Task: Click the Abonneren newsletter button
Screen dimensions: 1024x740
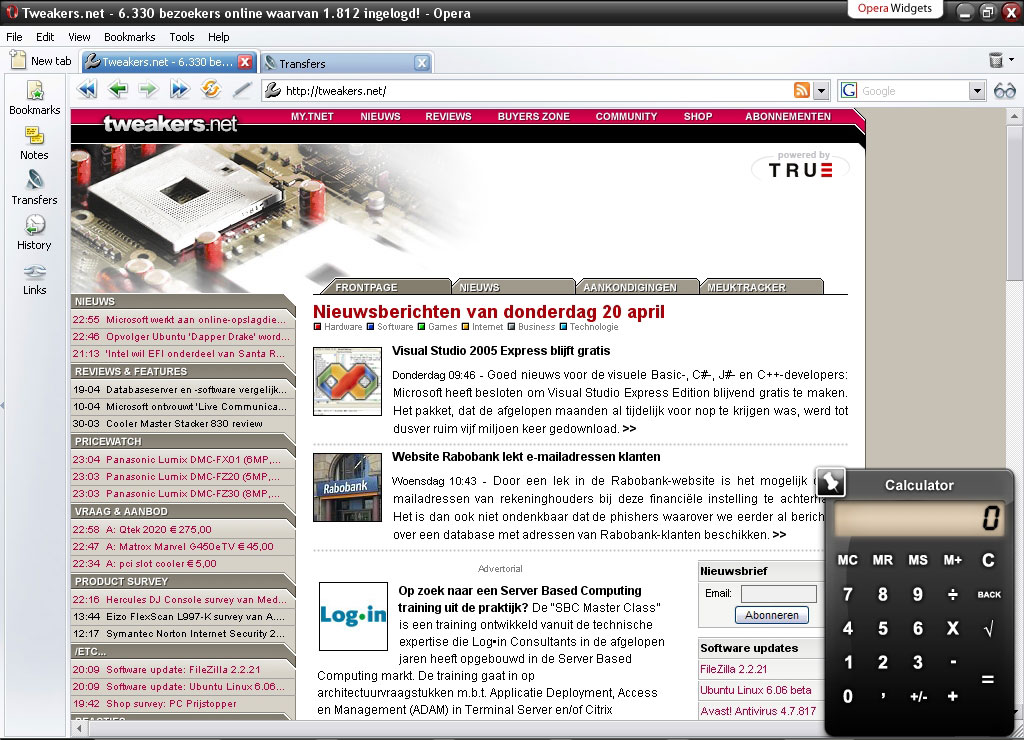Action: (x=771, y=615)
